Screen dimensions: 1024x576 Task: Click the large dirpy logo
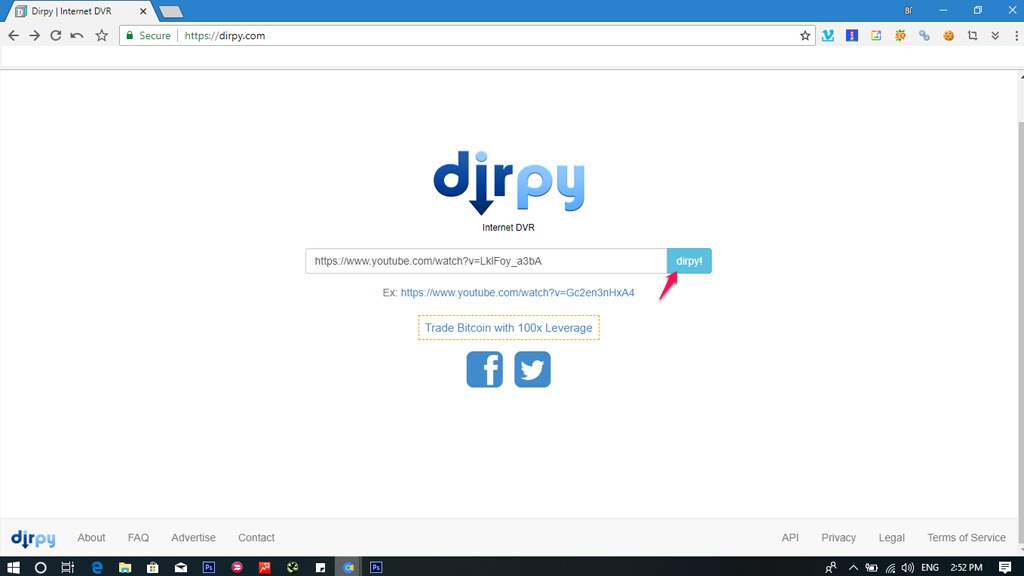point(509,183)
